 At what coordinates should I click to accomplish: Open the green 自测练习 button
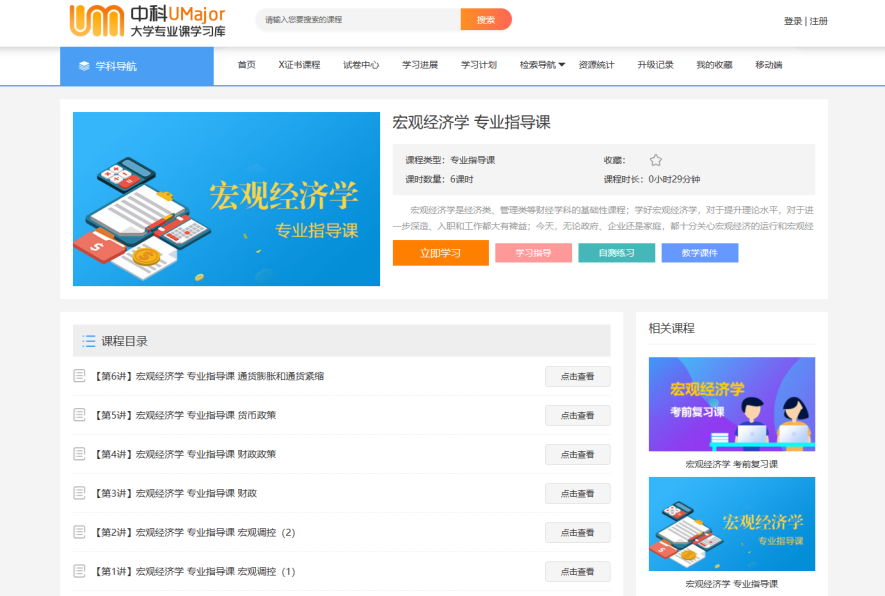[x=616, y=253]
